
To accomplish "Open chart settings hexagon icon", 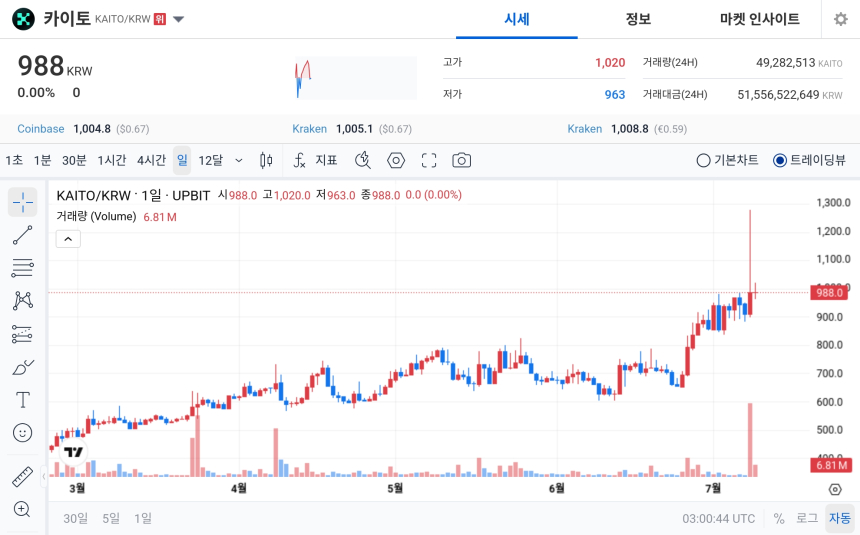I will tap(395, 160).
